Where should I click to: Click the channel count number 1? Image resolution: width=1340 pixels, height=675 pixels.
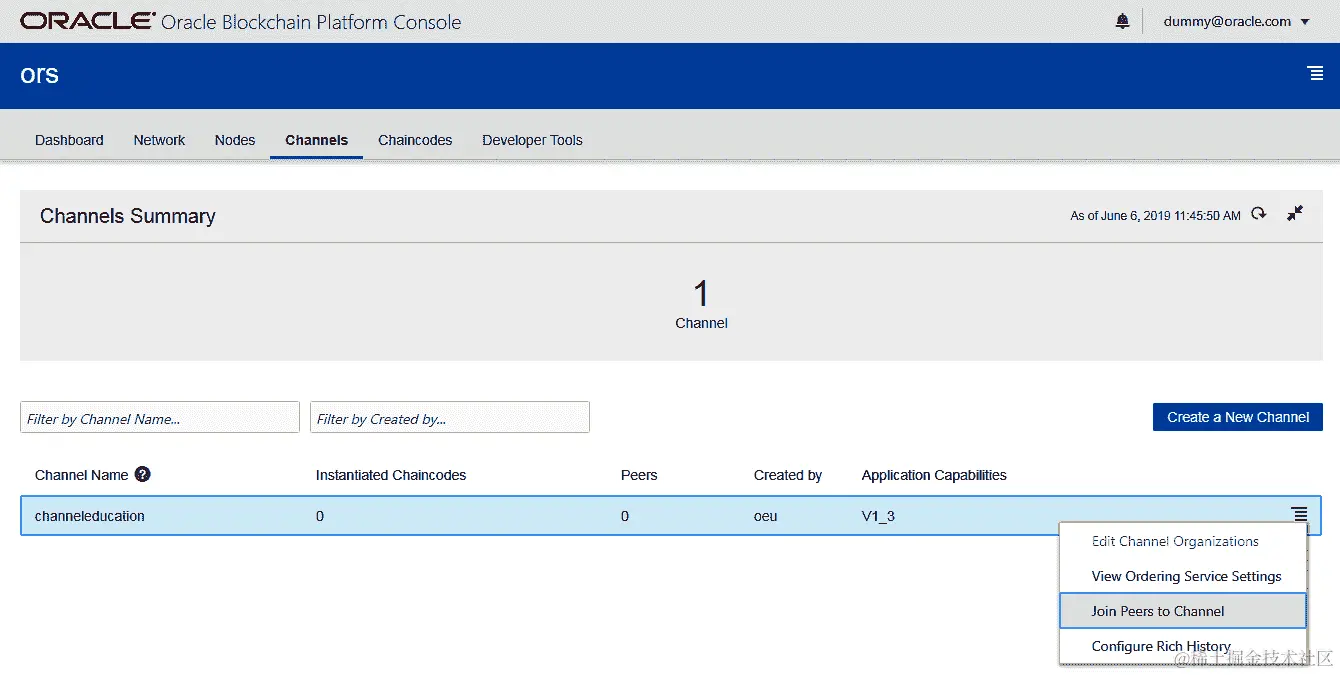(701, 293)
